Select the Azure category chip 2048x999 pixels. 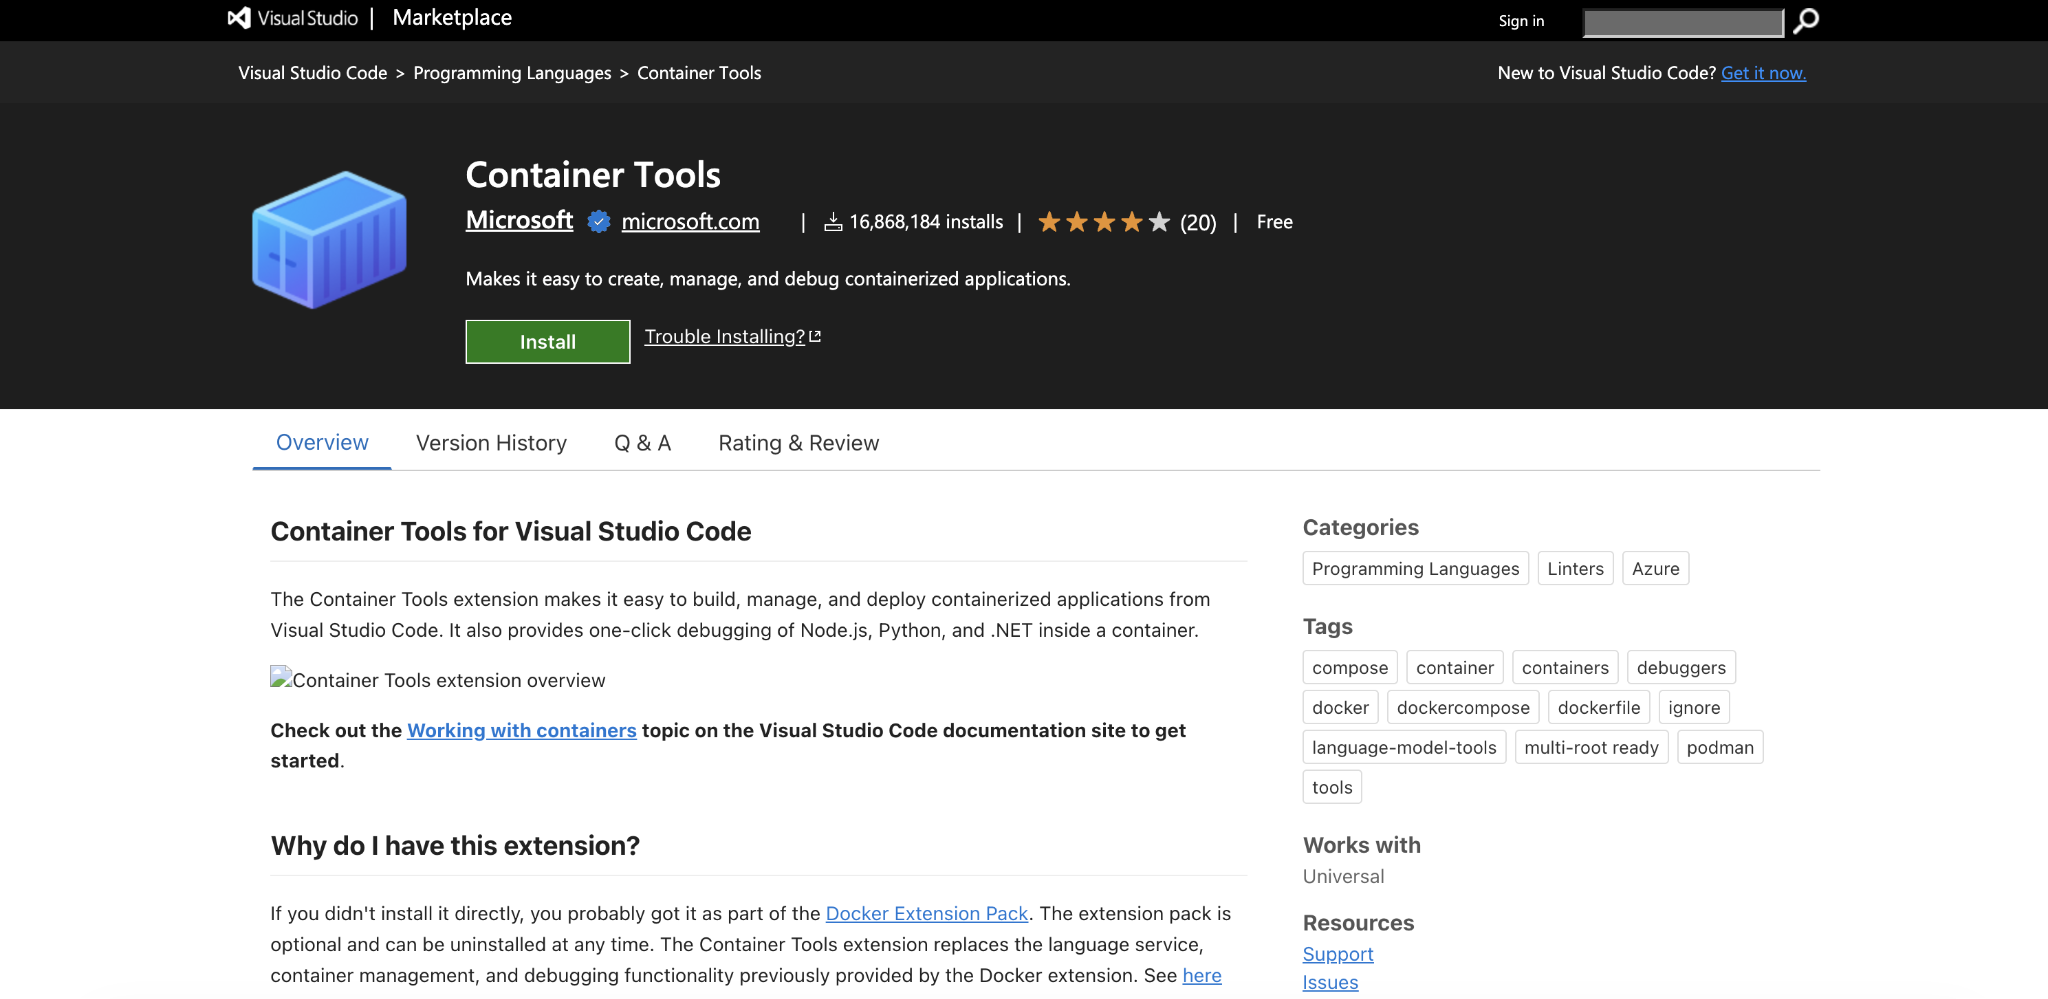coord(1655,569)
